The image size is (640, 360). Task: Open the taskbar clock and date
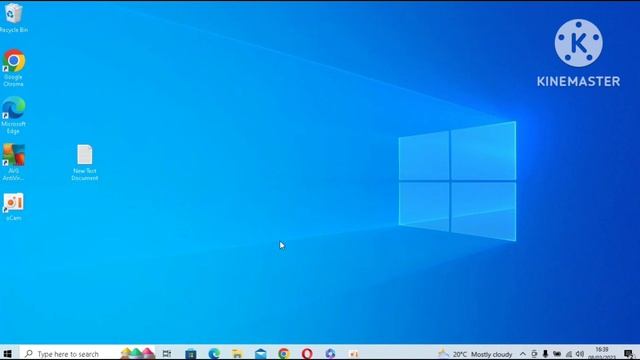pyautogui.click(x=602, y=353)
